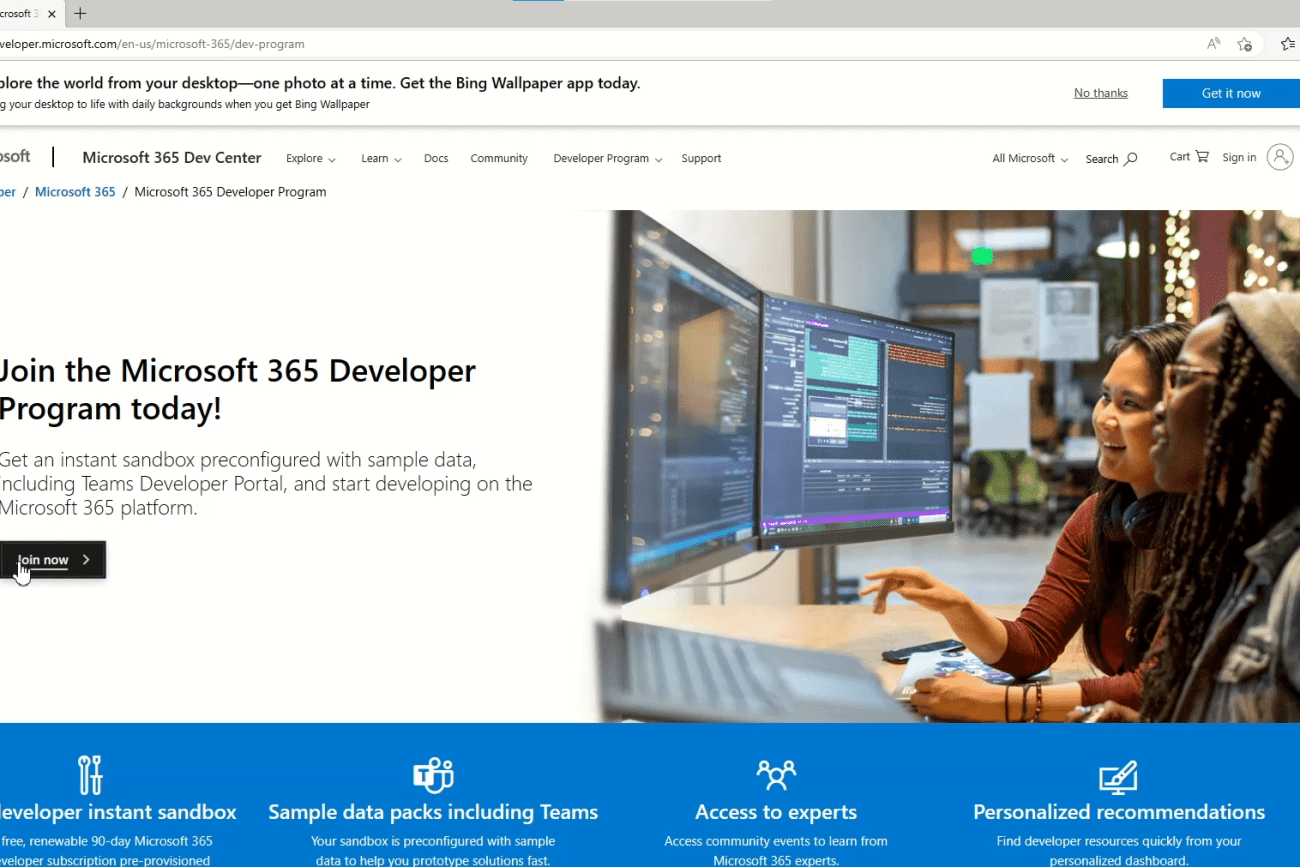Expand the Developer Program menu
The width and height of the screenshot is (1300, 867).
pyautogui.click(x=608, y=159)
